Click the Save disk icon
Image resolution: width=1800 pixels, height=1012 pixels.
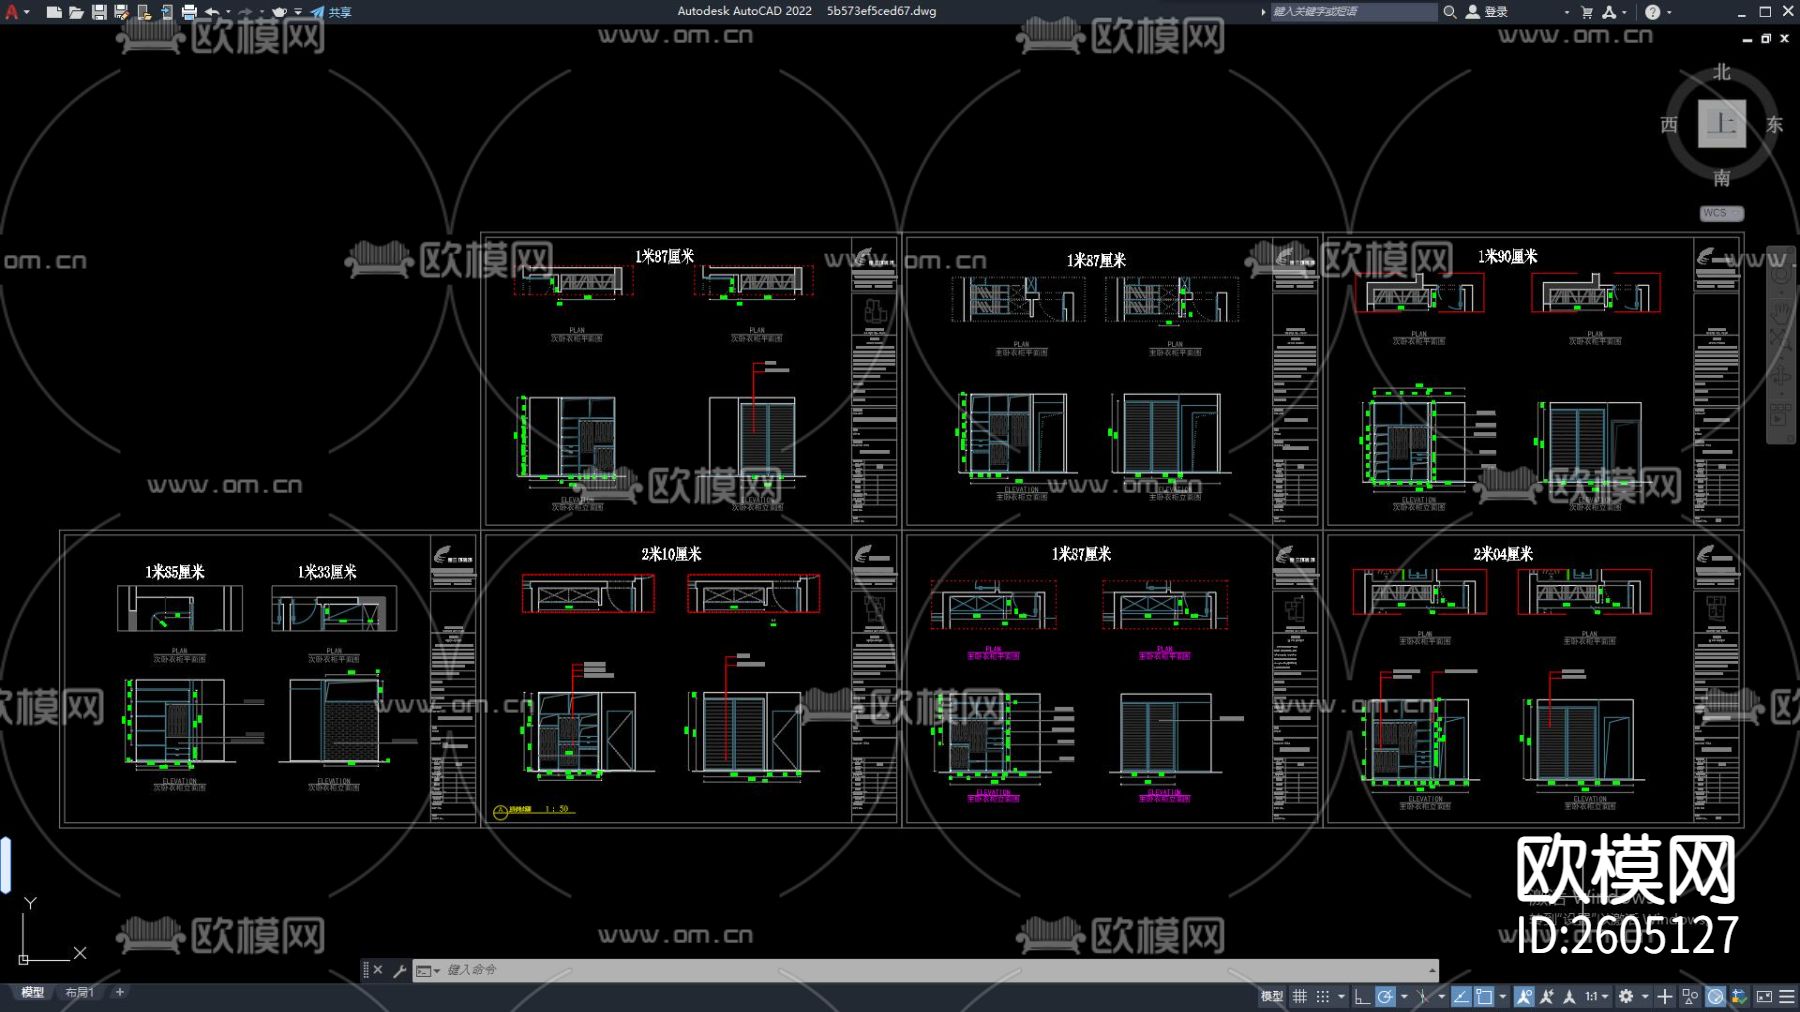(x=99, y=12)
